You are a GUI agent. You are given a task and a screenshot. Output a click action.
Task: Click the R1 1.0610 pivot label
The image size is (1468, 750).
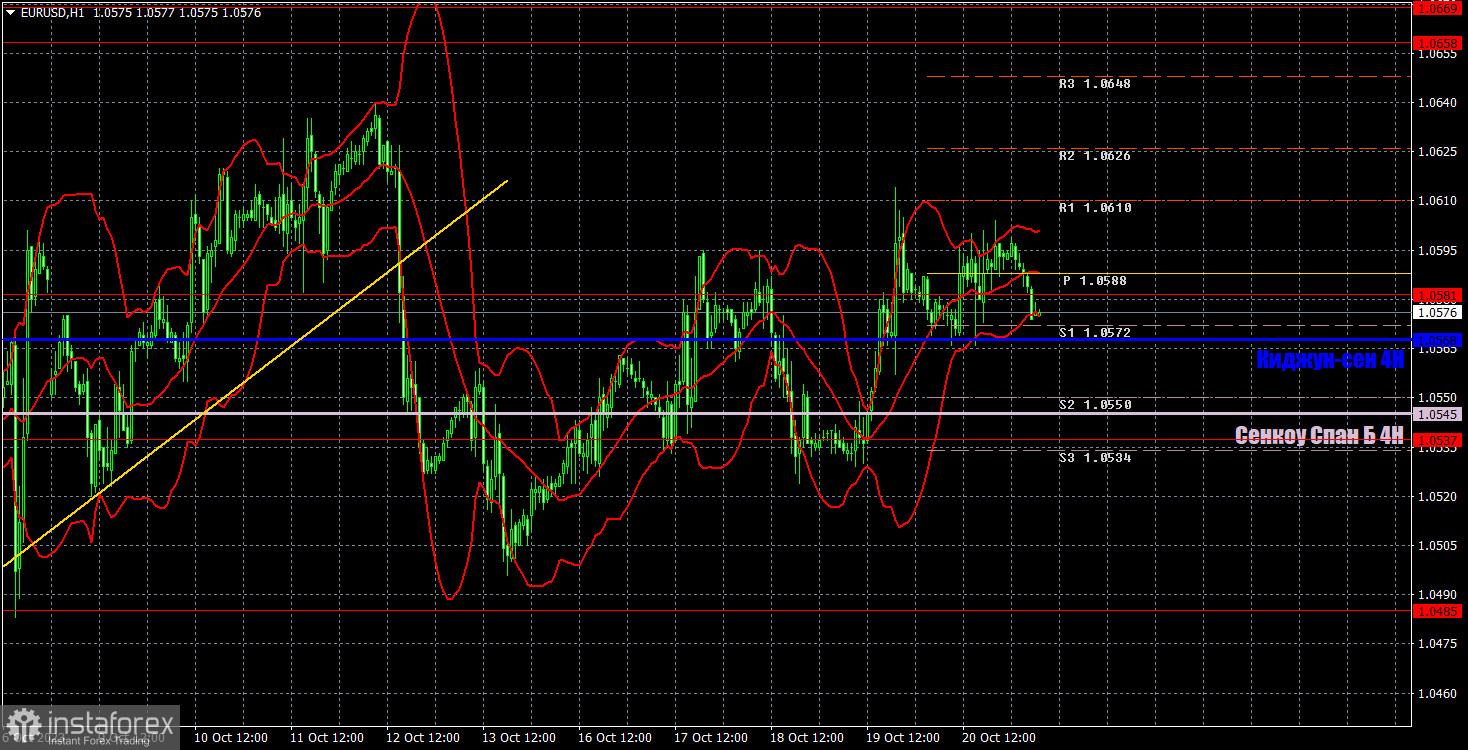[x=1095, y=208]
